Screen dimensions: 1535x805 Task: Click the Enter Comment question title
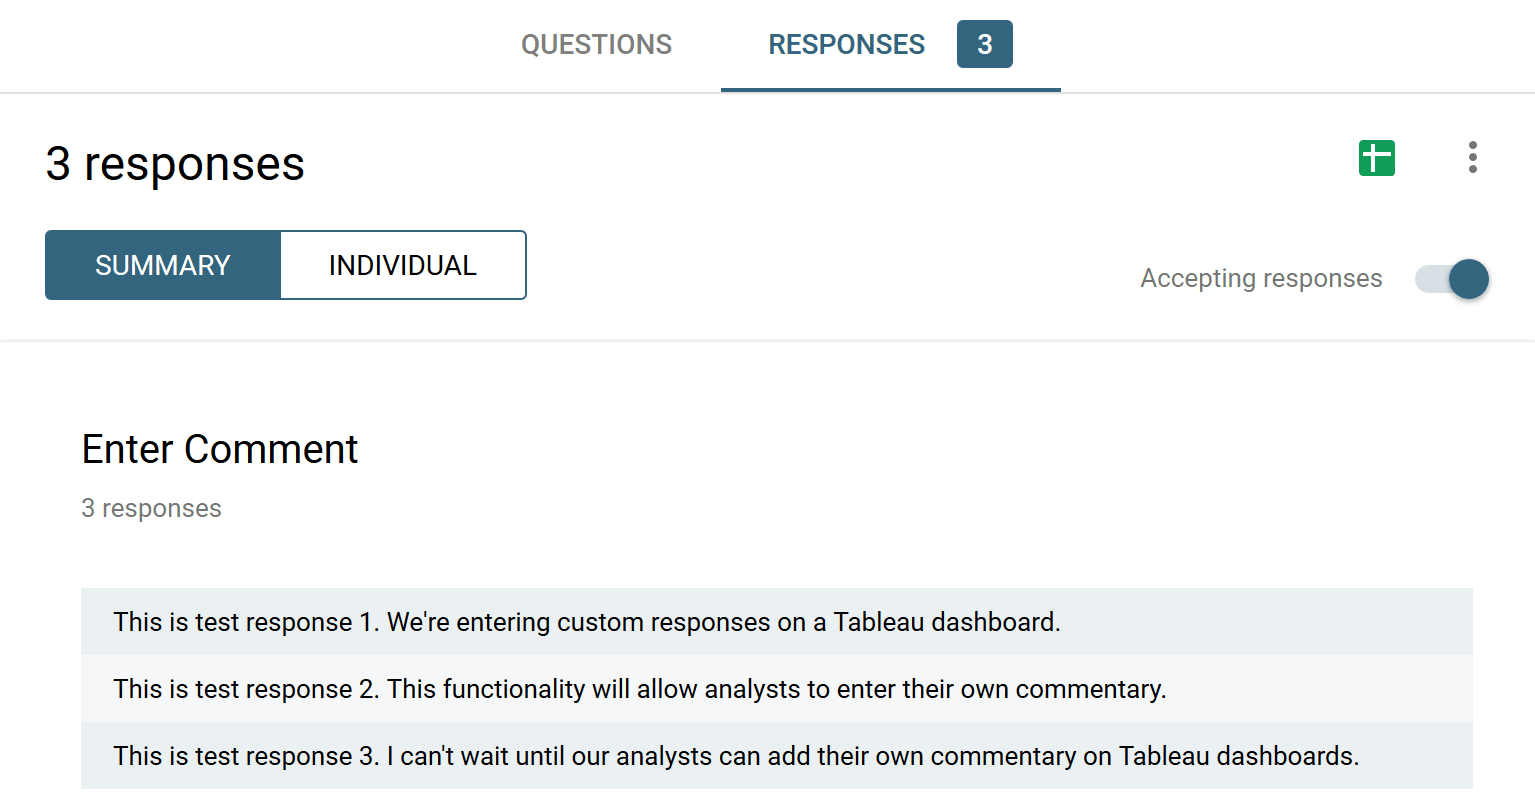(x=220, y=449)
